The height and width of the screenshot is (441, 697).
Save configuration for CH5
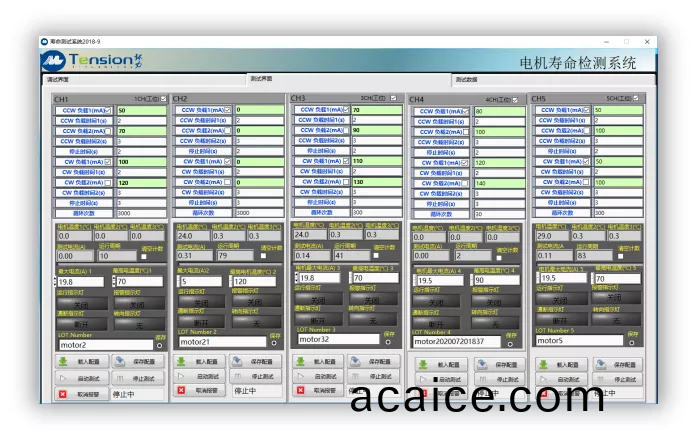click(618, 365)
